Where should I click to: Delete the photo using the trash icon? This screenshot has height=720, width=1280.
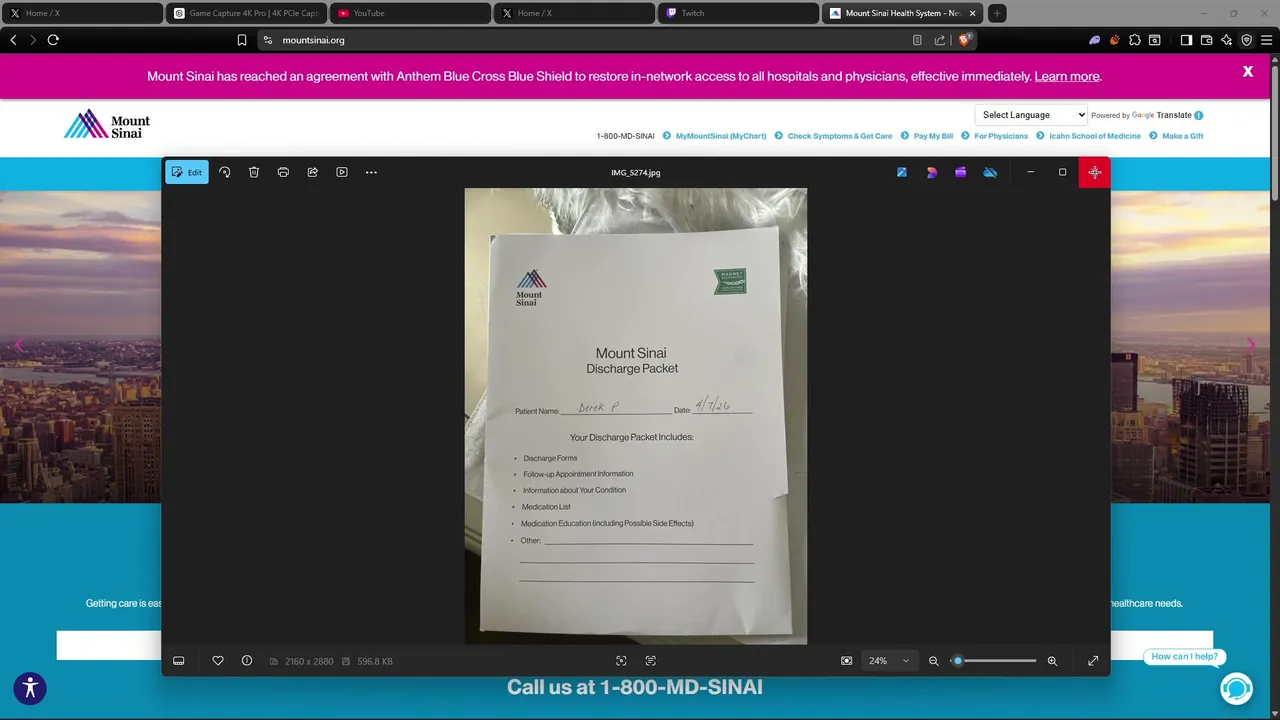pos(254,172)
